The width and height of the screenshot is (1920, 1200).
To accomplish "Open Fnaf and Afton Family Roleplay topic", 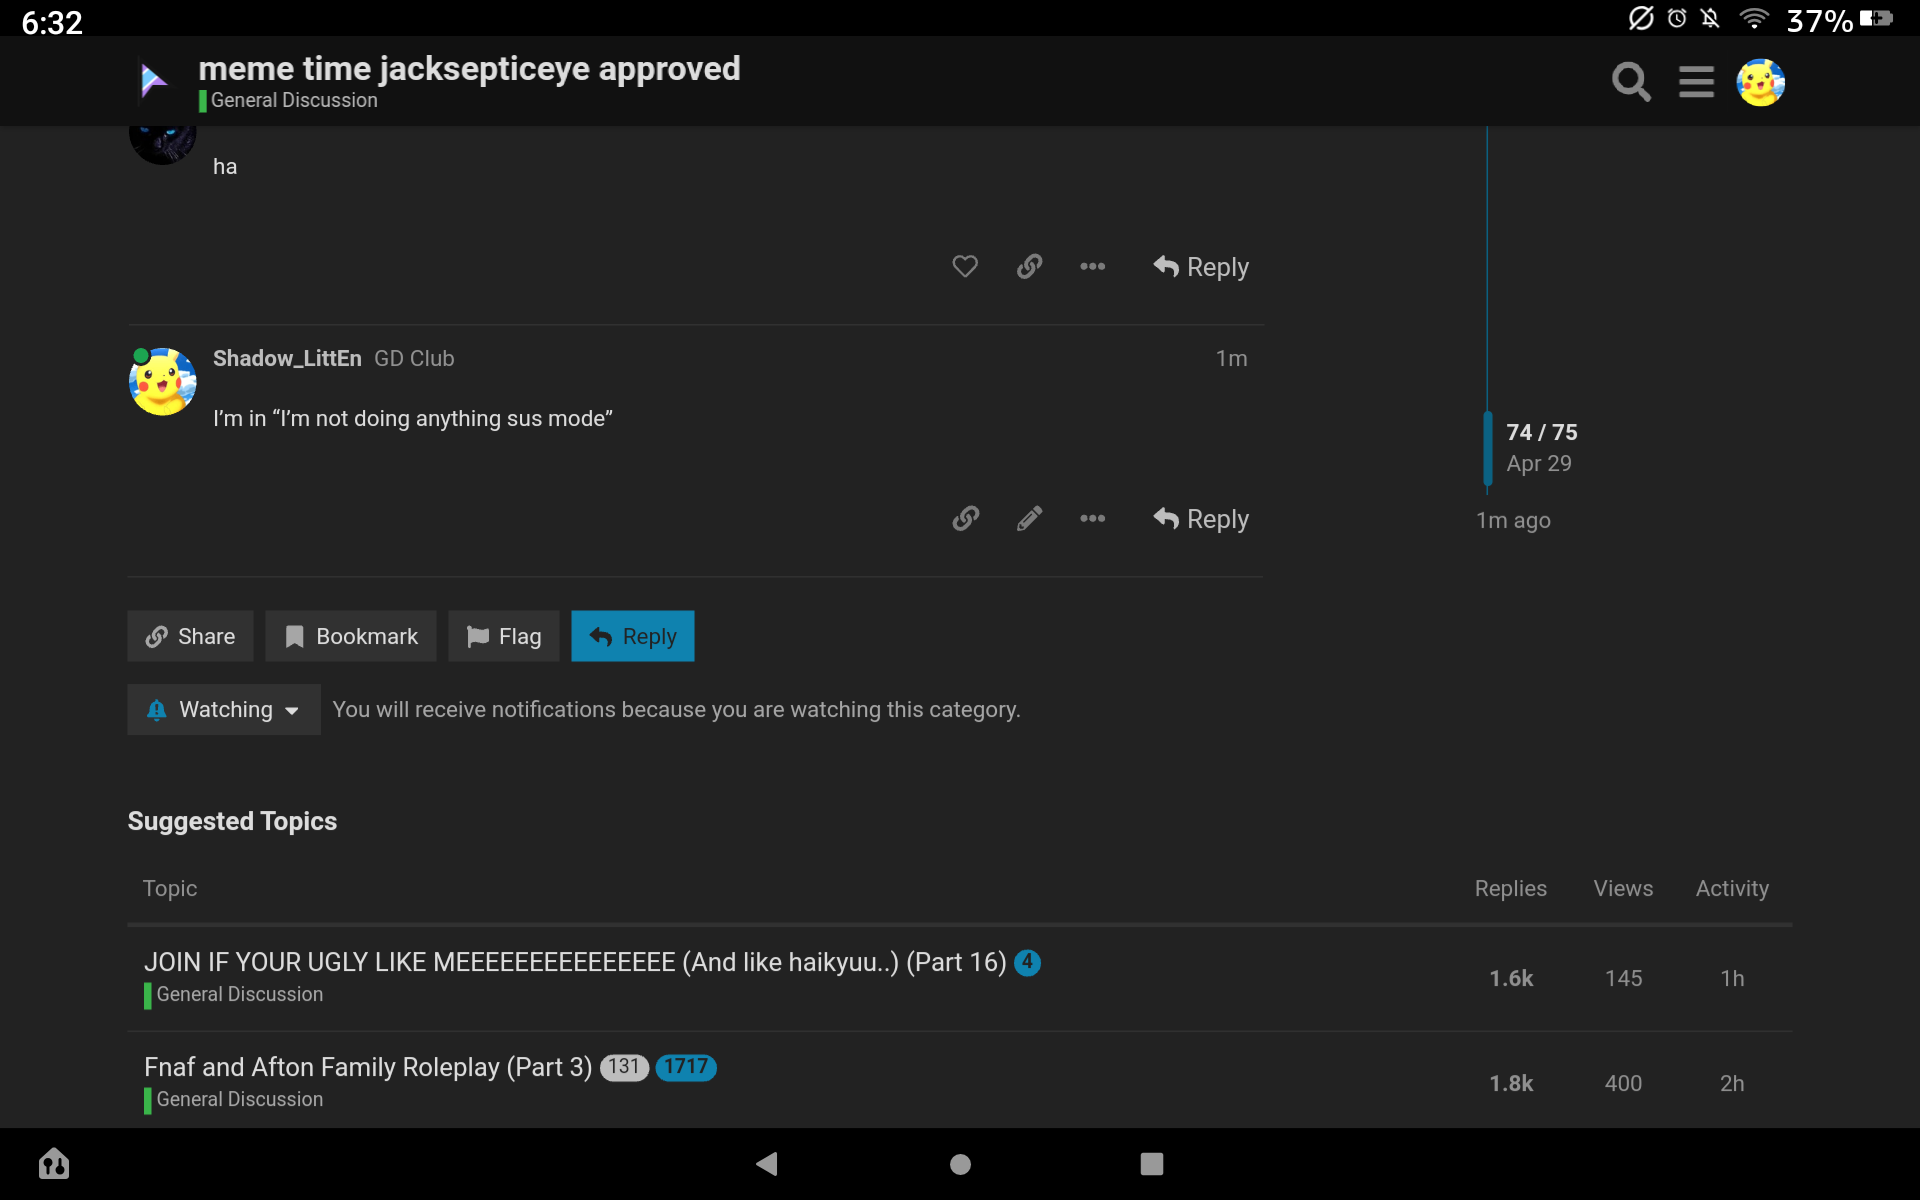I will coord(368,1067).
